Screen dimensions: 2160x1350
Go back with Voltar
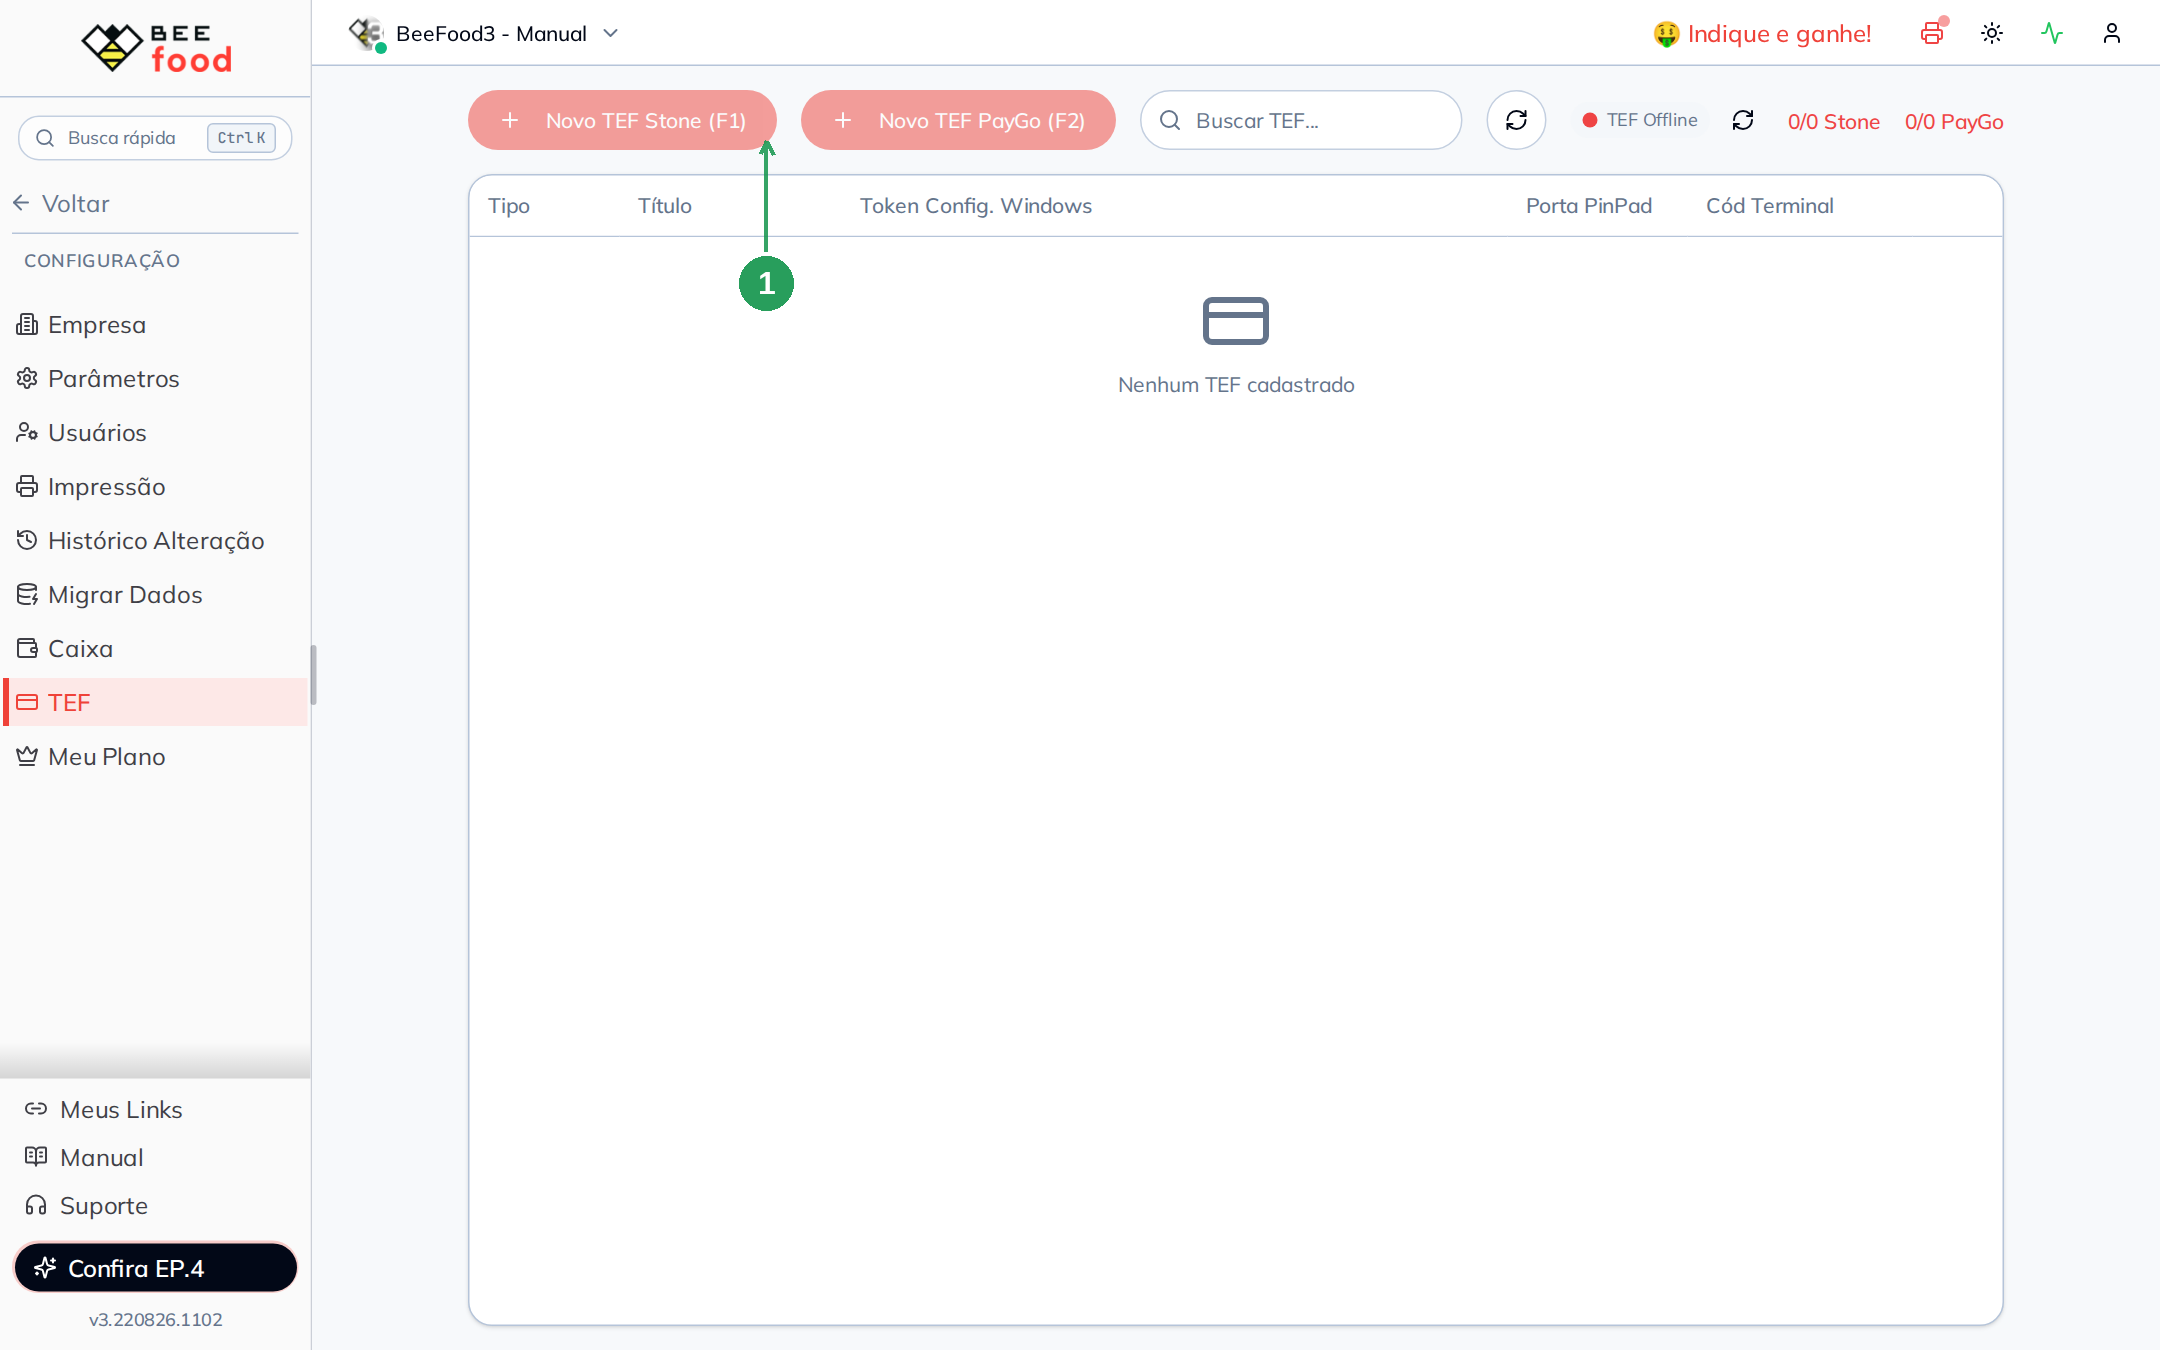pyautogui.click(x=62, y=204)
